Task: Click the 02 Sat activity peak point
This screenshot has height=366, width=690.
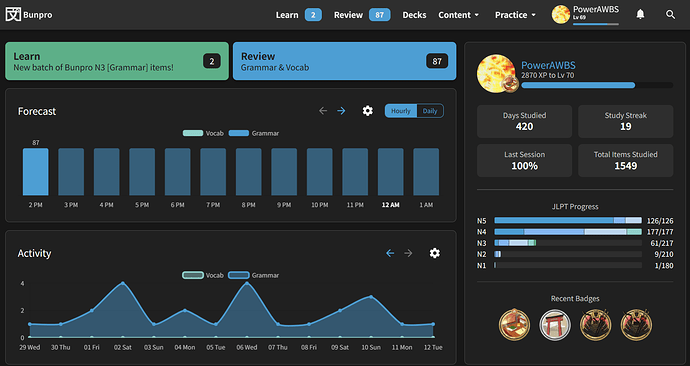Action: tap(123, 283)
